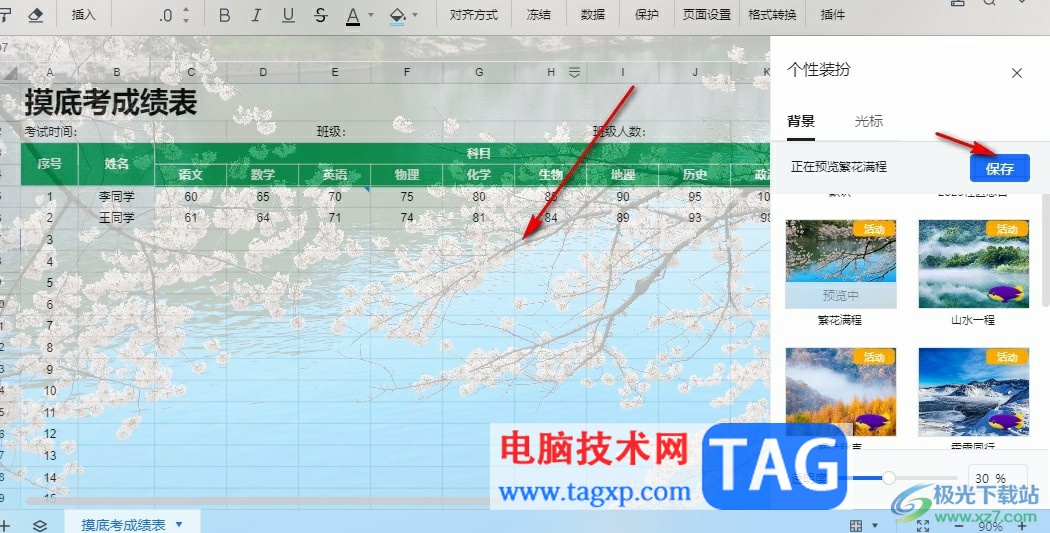1050x533 pixels.
Task: Open the grid view mode icon
Action: [x=856, y=526]
